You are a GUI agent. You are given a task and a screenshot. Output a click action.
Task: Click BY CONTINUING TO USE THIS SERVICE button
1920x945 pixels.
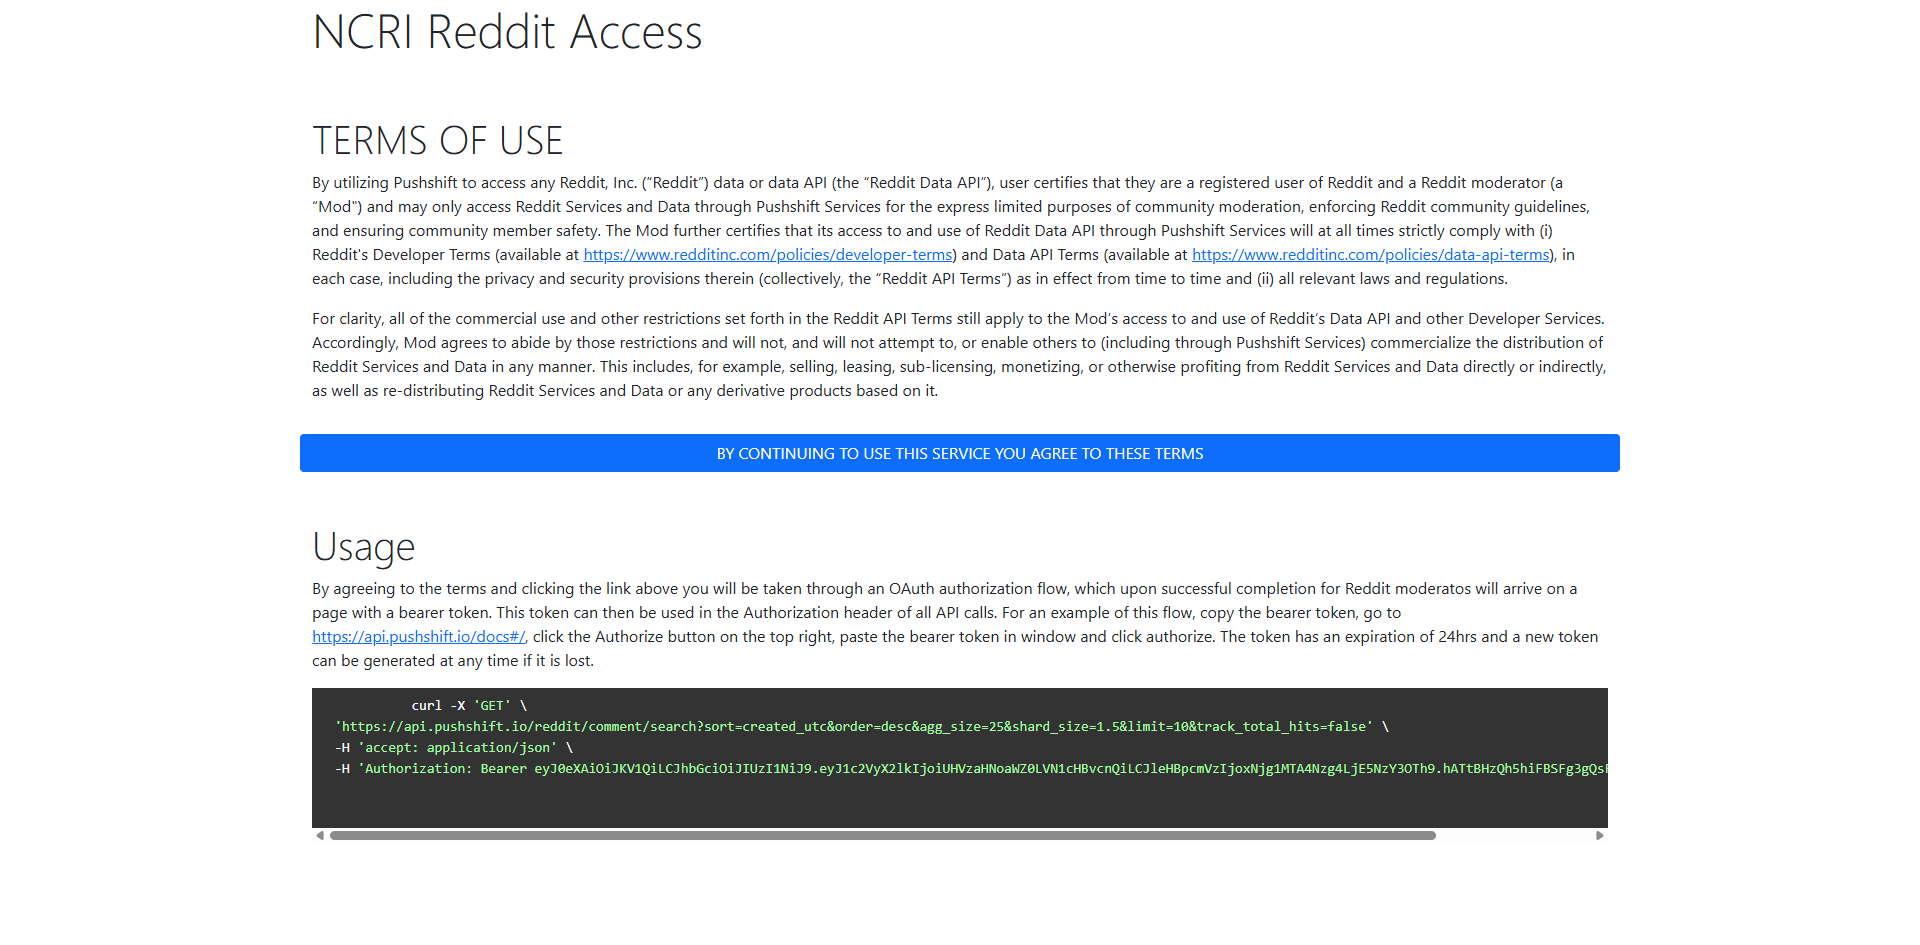[x=959, y=453]
